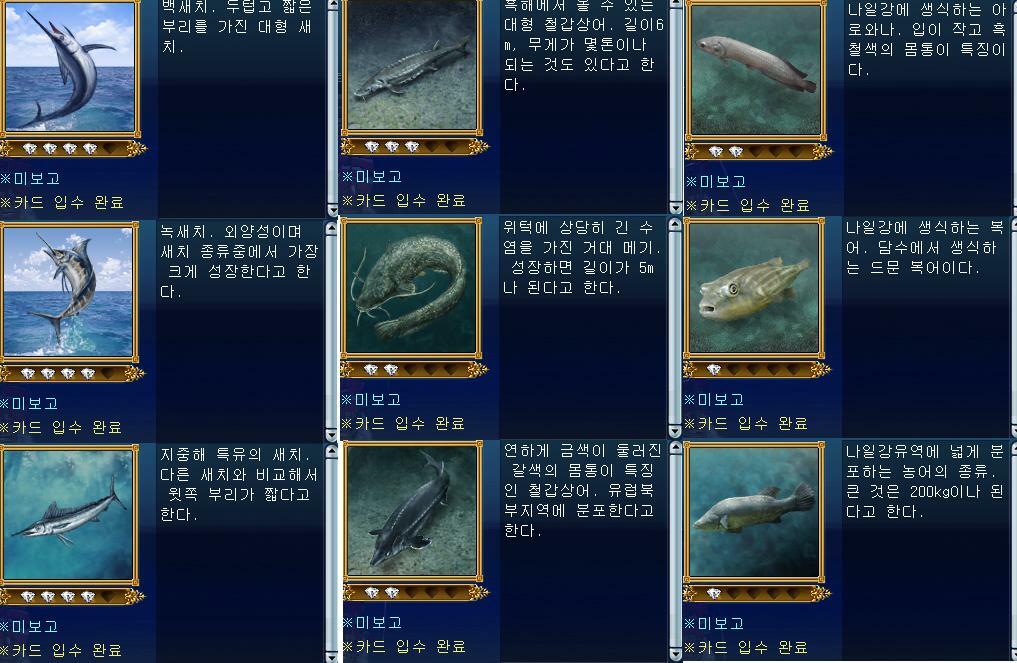Click 미보고 label under the pufferfish card
The height and width of the screenshot is (663, 1017).
click(x=713, y=400)
